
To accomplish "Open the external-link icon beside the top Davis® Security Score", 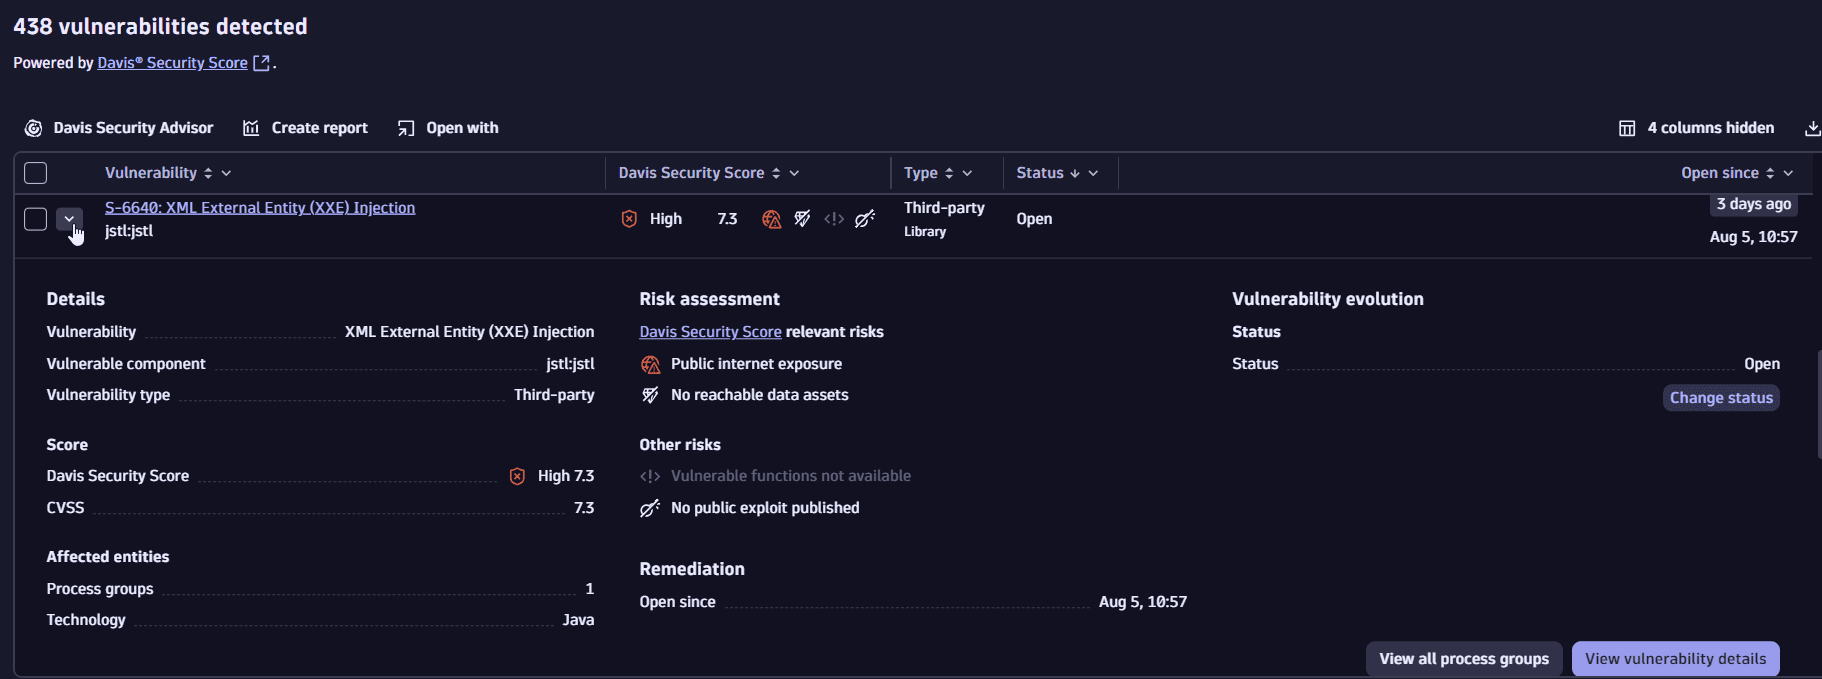I will point(262,63).
